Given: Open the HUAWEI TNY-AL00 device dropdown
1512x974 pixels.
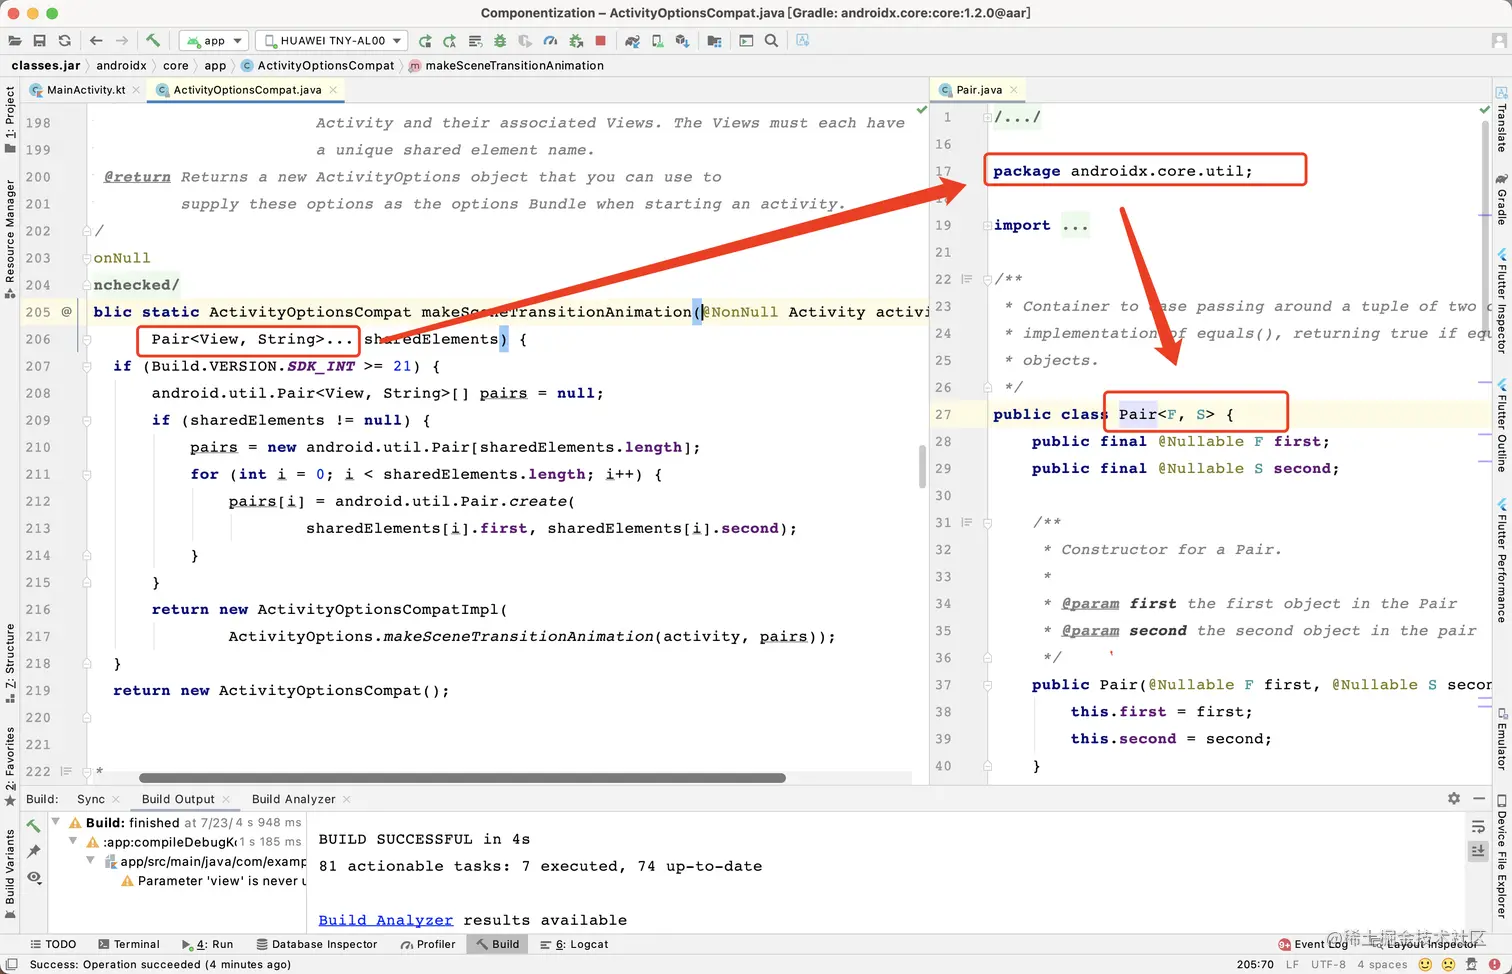Looking at the screenshot, I should coord(331,41).
